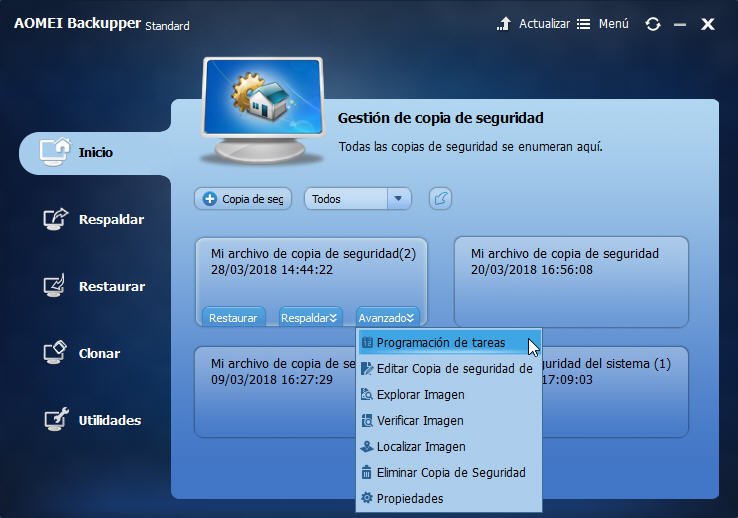Click the 'Gestión de copia de seguridad' heading
The image size is (738, 518).
[x=441, y=118]
